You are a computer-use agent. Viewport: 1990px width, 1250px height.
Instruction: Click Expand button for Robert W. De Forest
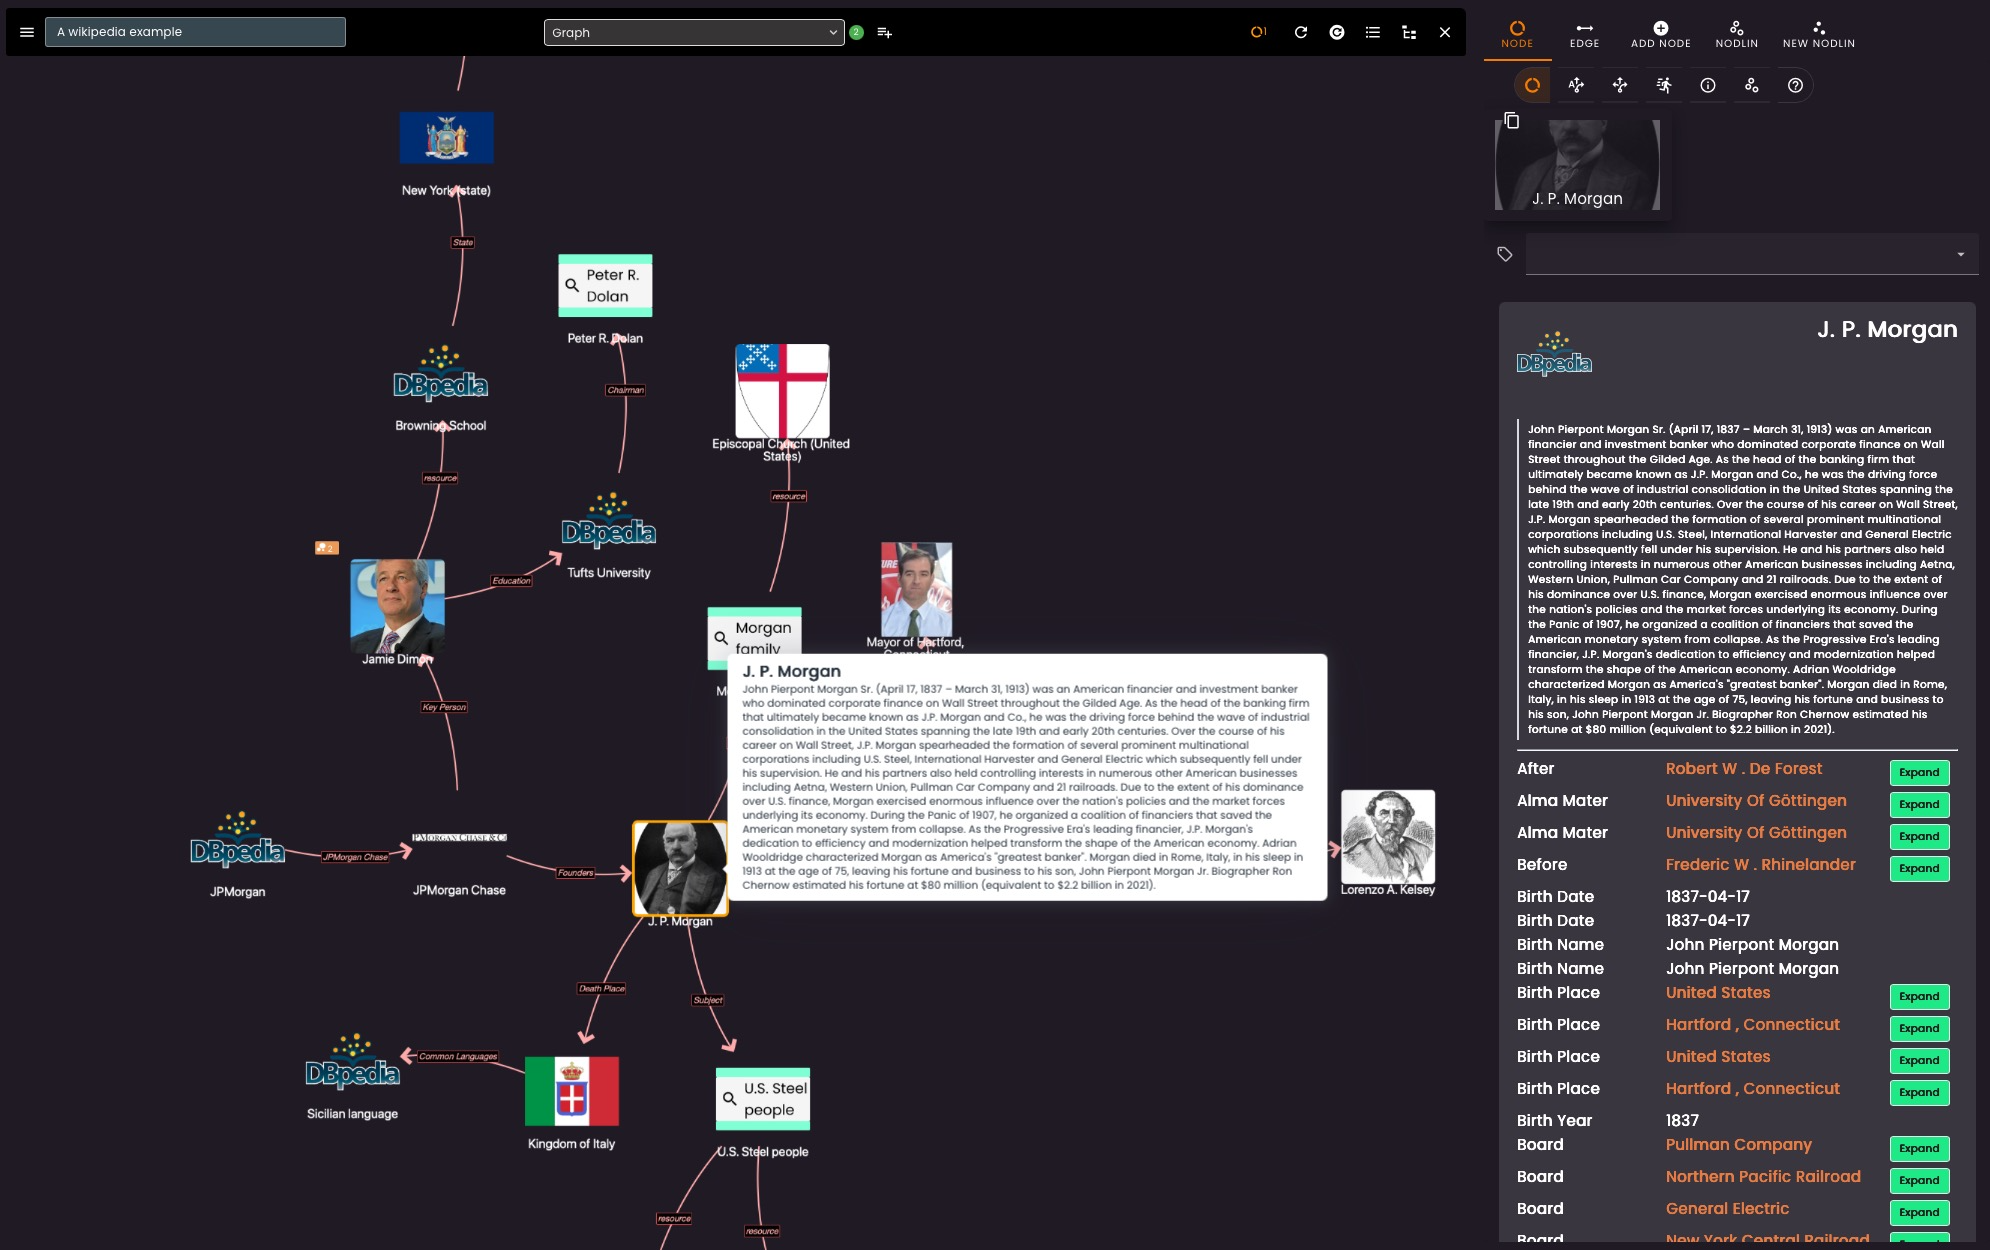point(1918,772)
